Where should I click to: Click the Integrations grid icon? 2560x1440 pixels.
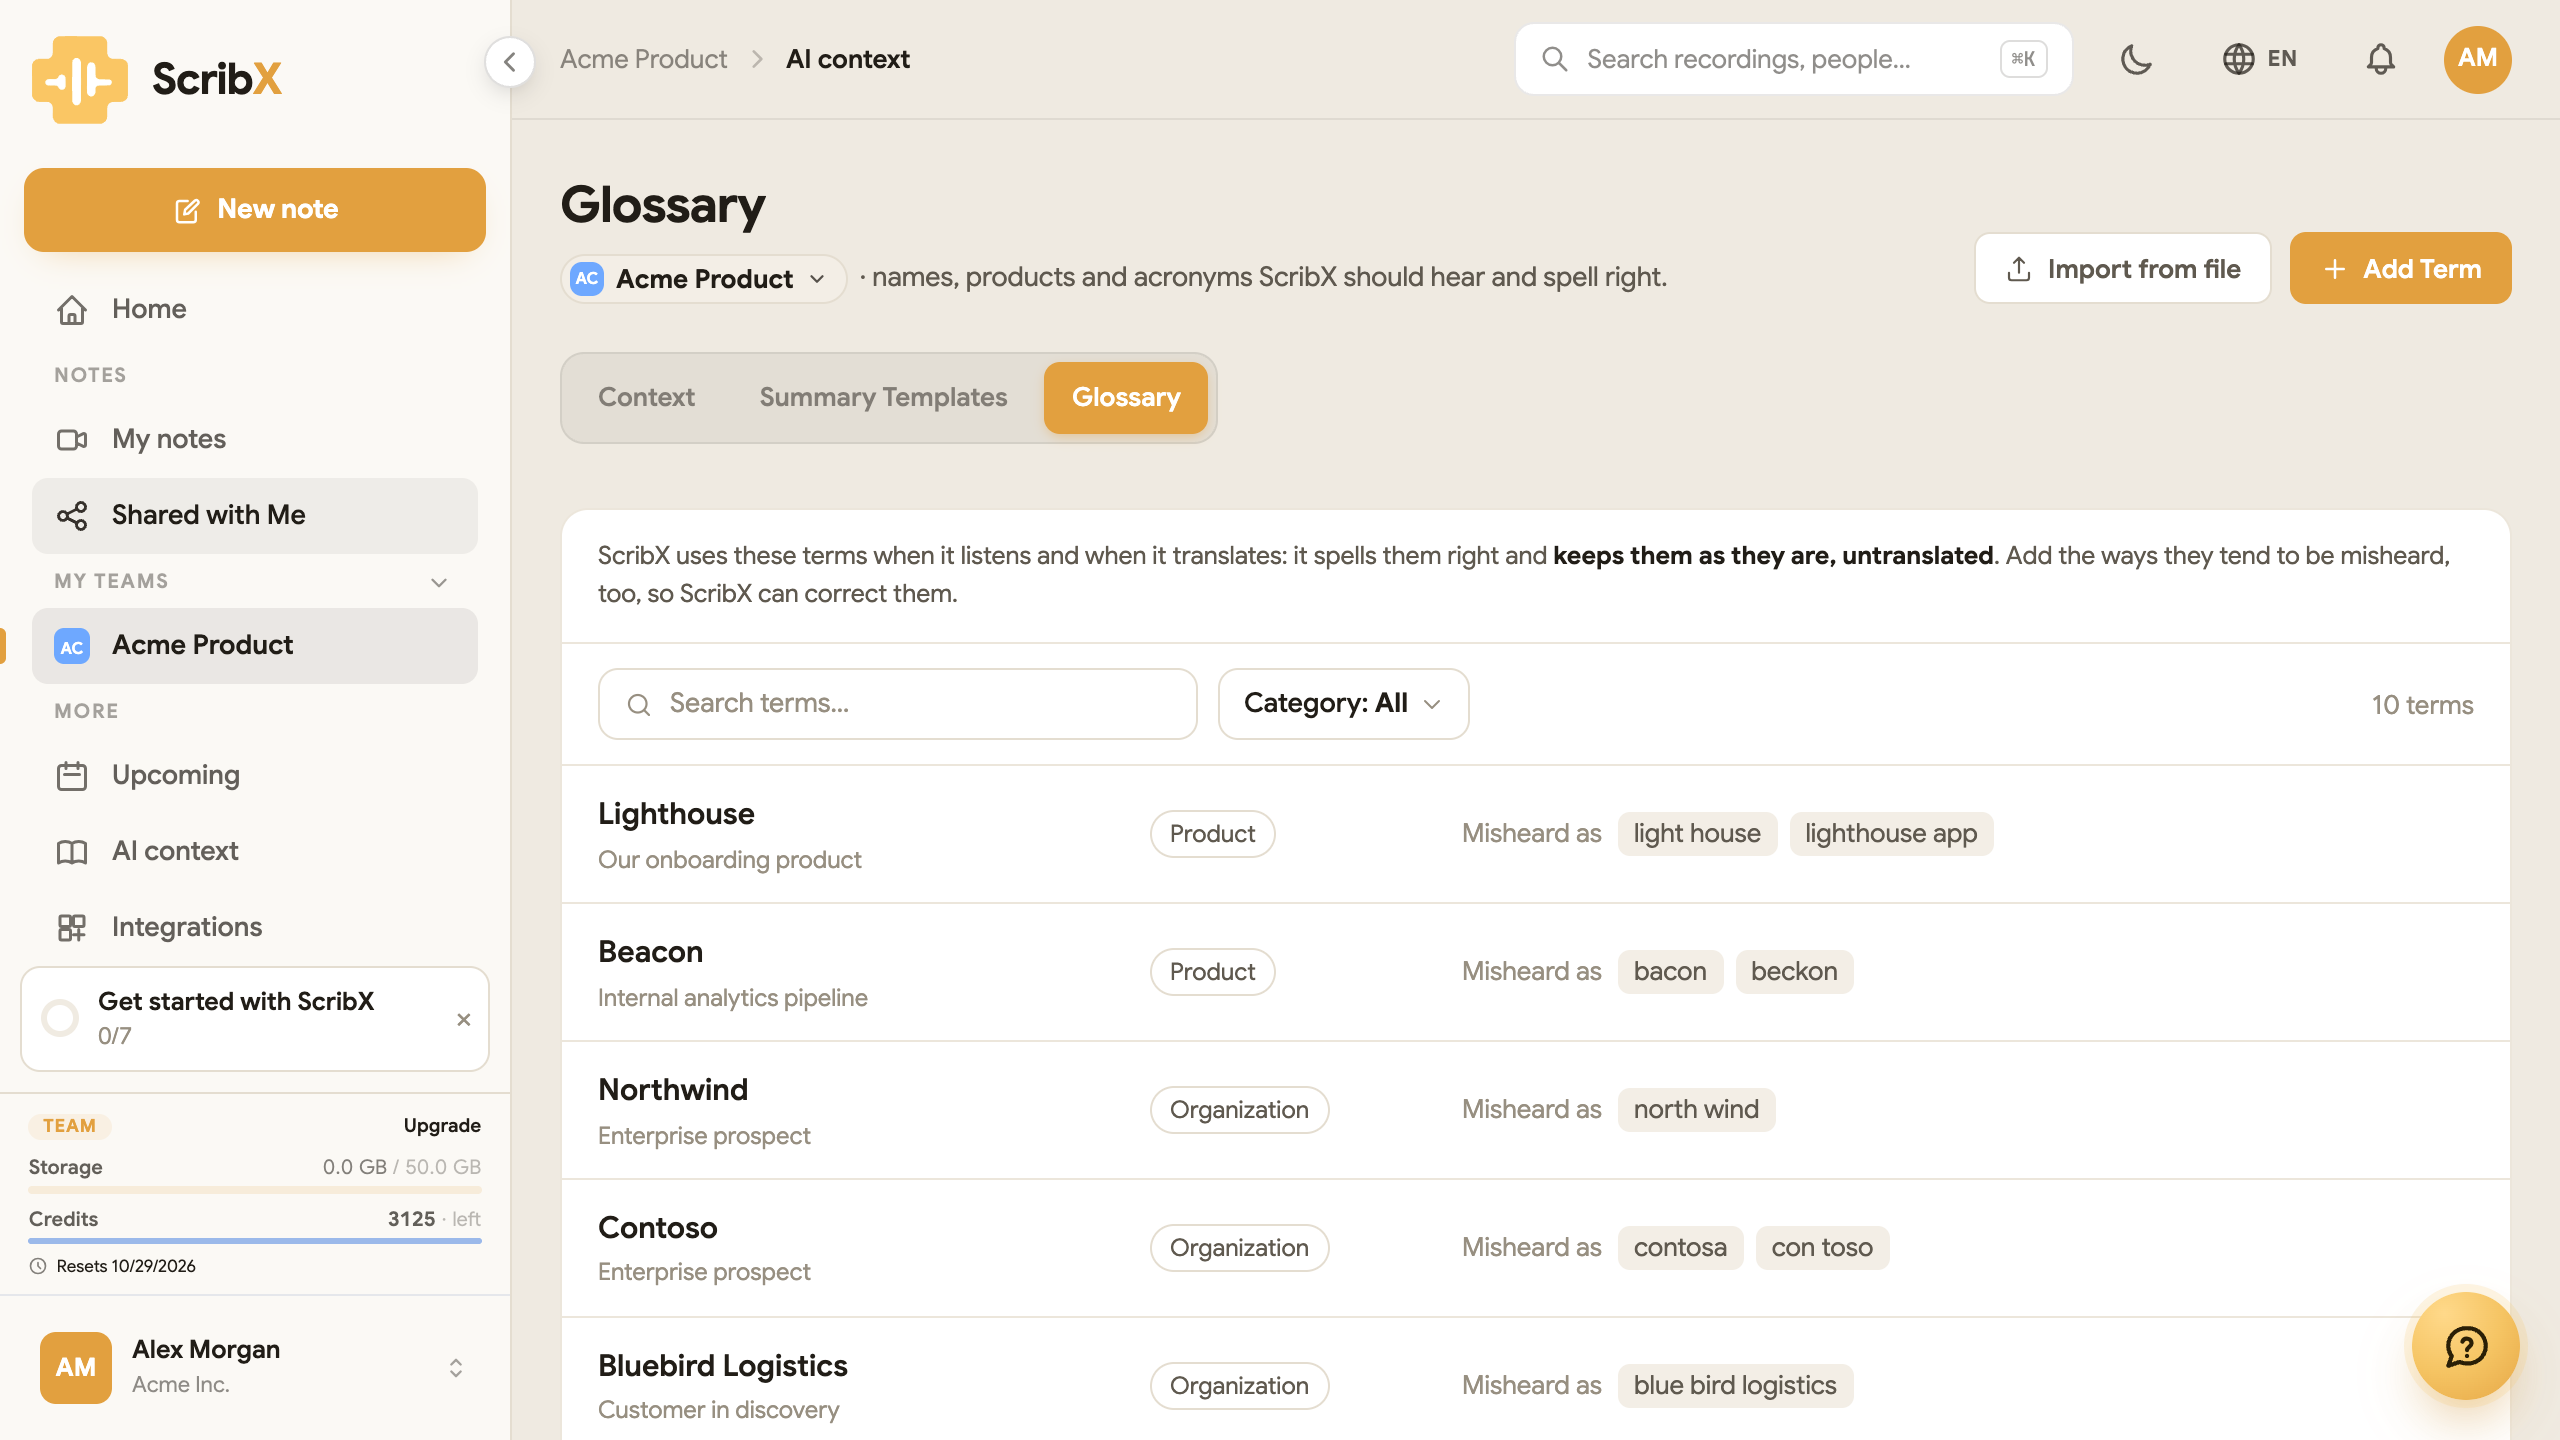72,927
